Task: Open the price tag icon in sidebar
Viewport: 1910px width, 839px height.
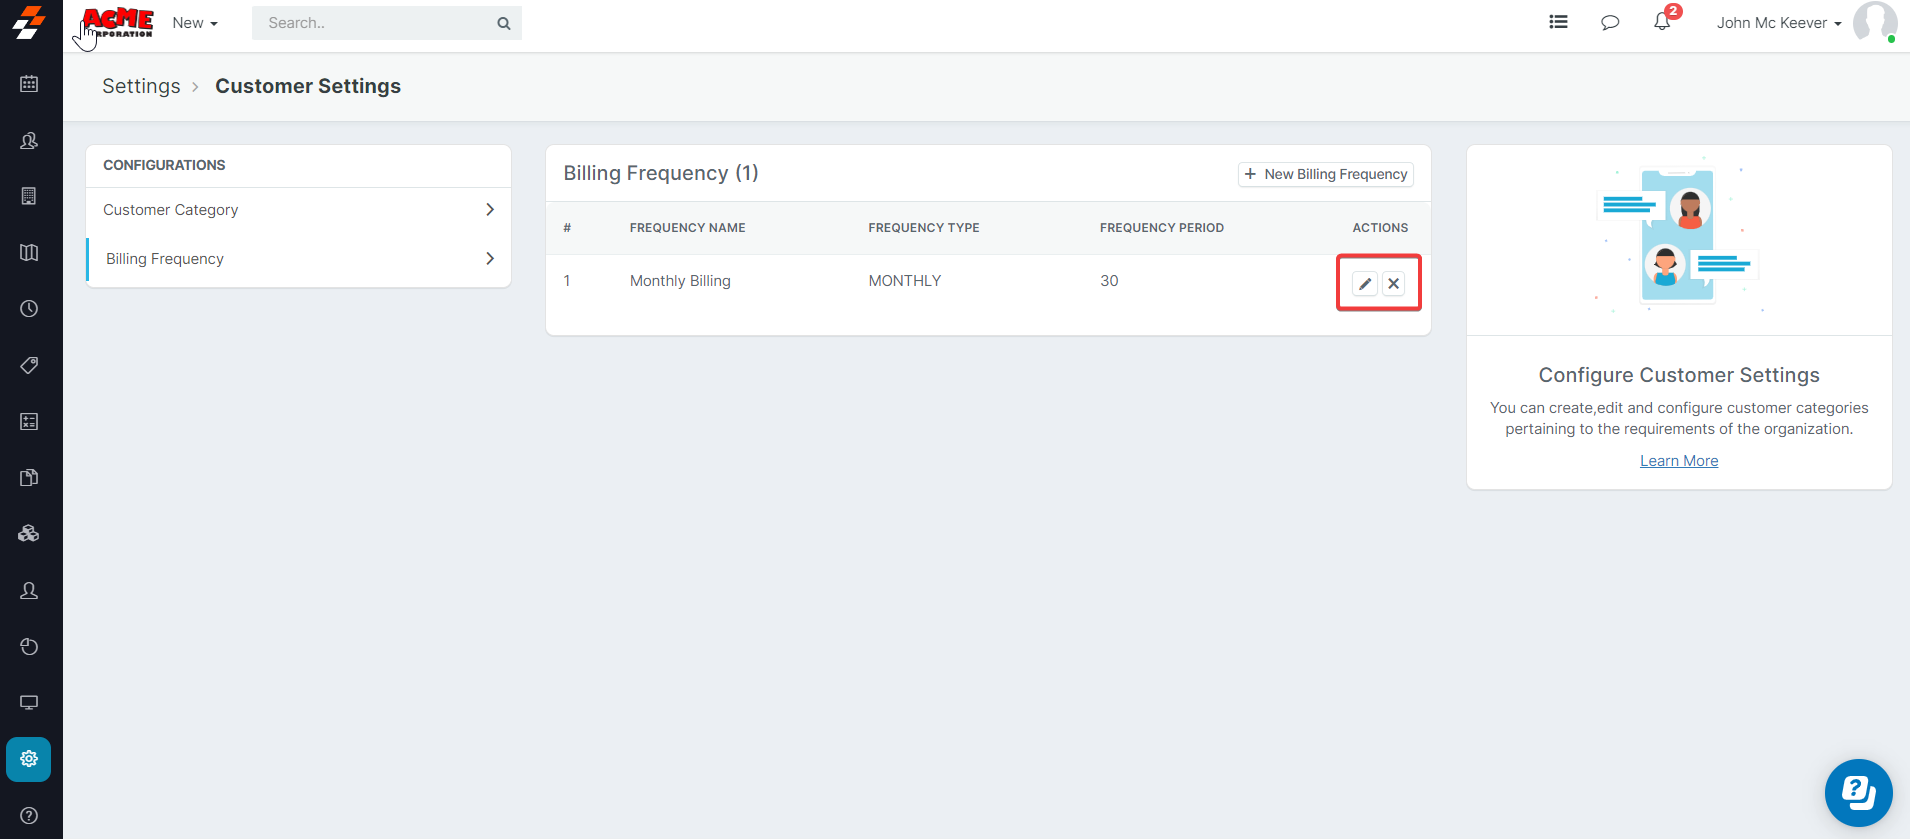Action: 29,365
